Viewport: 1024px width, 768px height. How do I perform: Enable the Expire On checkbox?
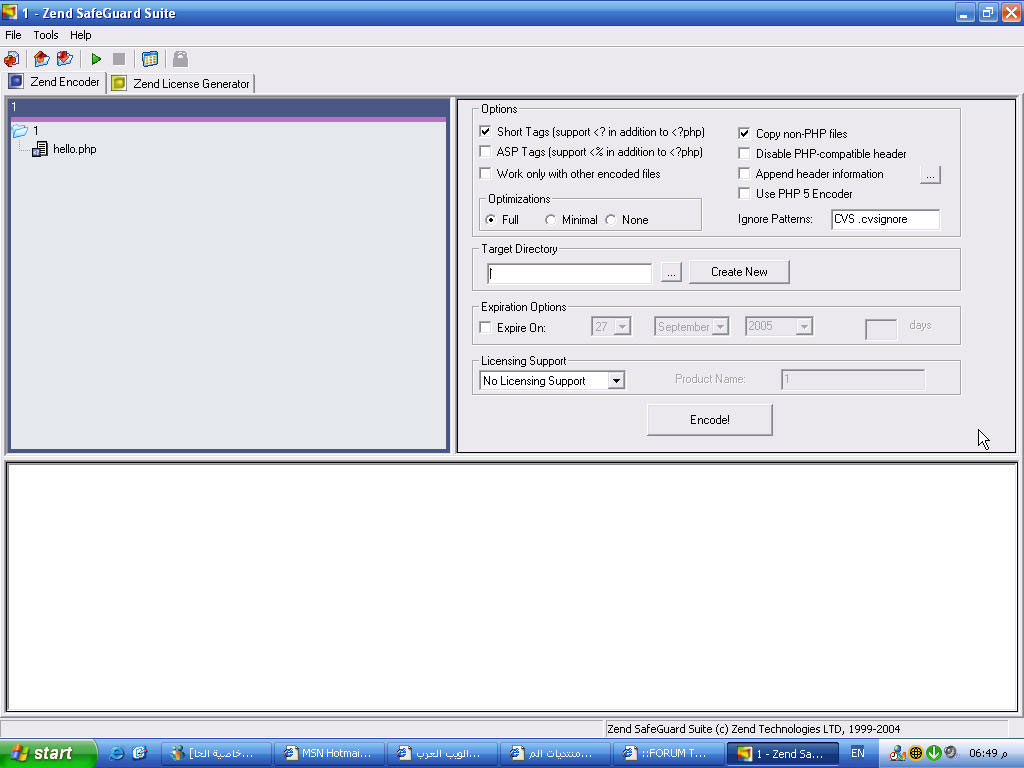pos(486,327)
